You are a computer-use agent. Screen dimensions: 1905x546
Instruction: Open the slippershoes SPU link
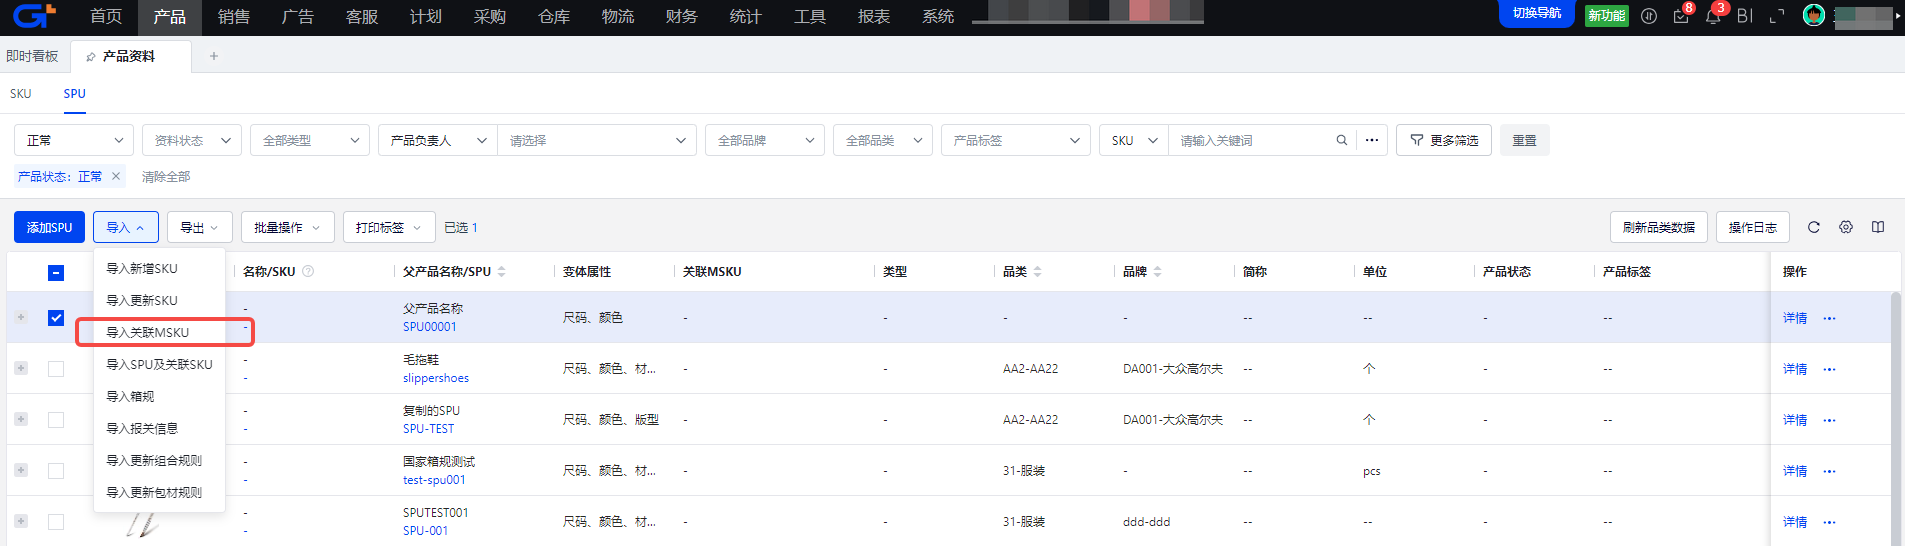[x=436, y=378]
